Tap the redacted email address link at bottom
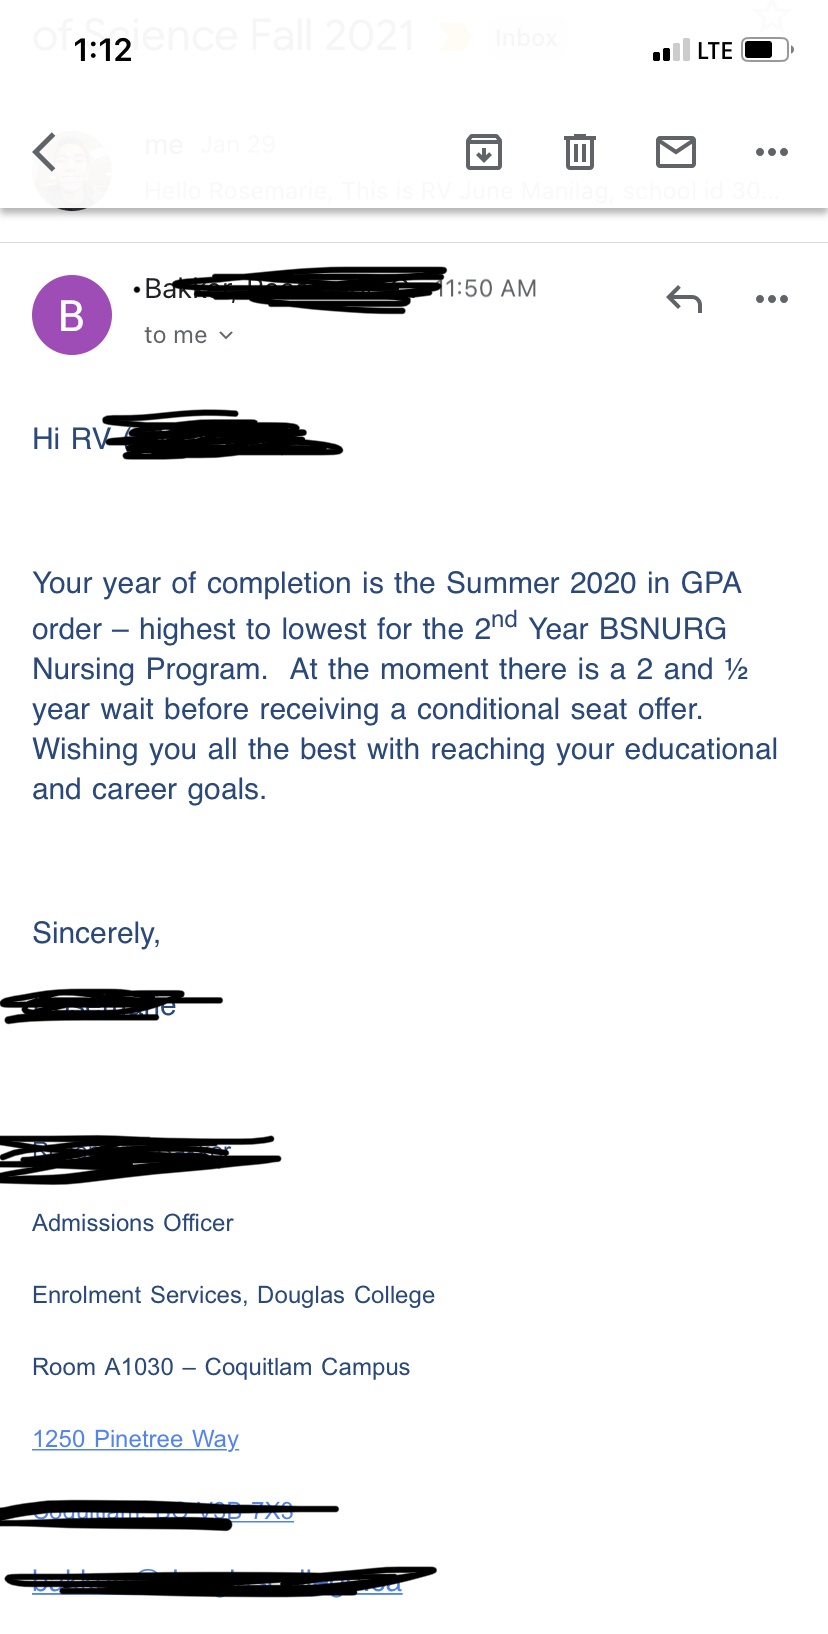Screen dimensions: 828x1634 [x=218, y=1582]
